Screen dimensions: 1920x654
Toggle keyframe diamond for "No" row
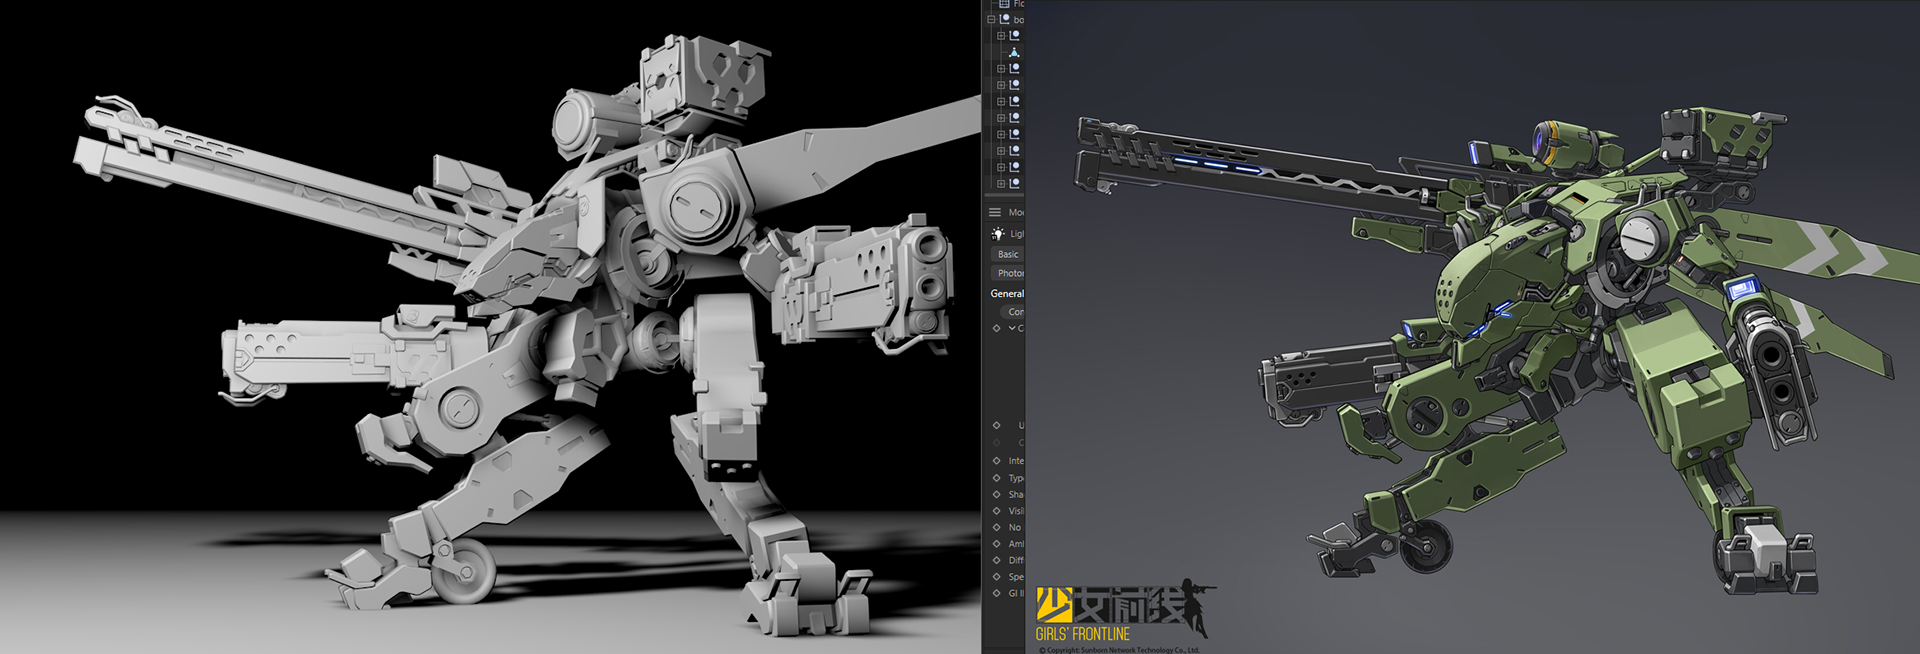[996, 527]
